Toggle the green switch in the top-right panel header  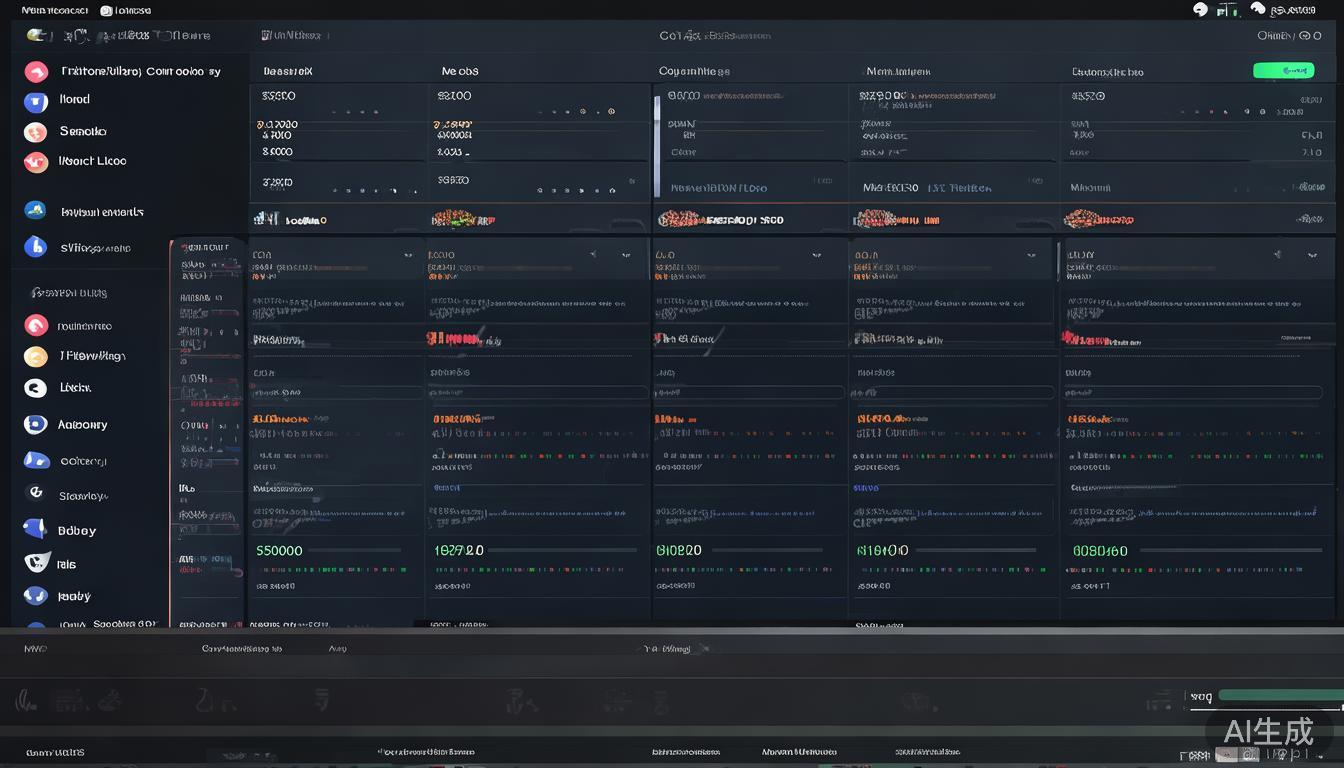1283,71
